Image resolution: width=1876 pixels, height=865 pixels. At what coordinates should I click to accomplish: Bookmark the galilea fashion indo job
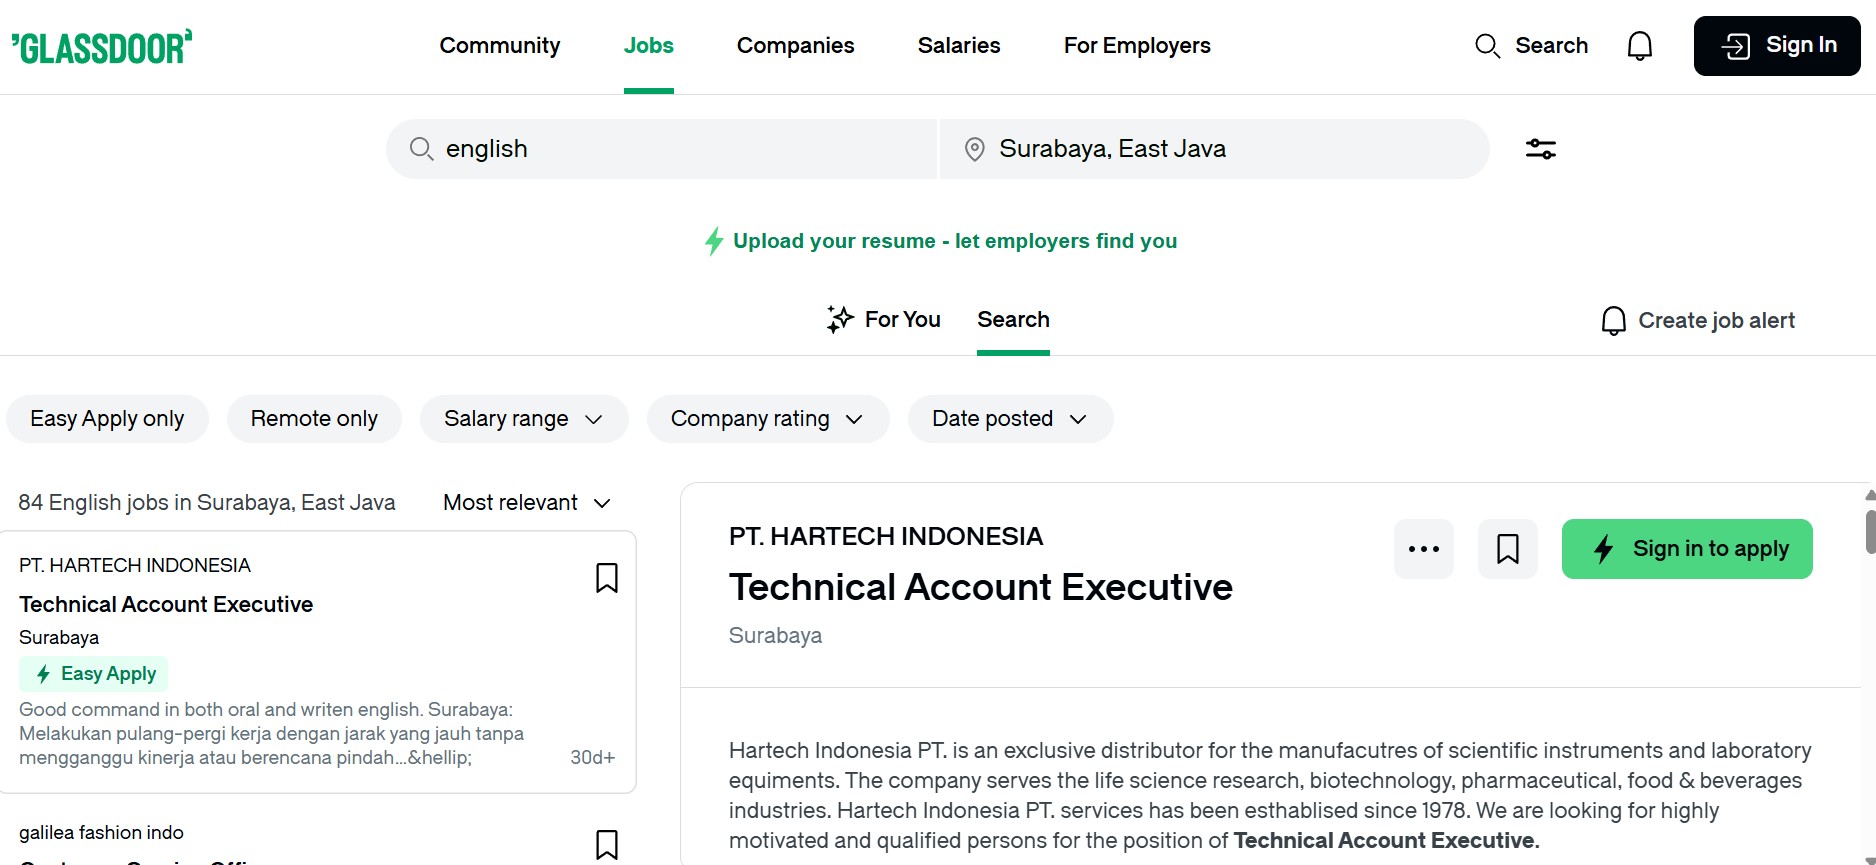[x=606, y=845]
